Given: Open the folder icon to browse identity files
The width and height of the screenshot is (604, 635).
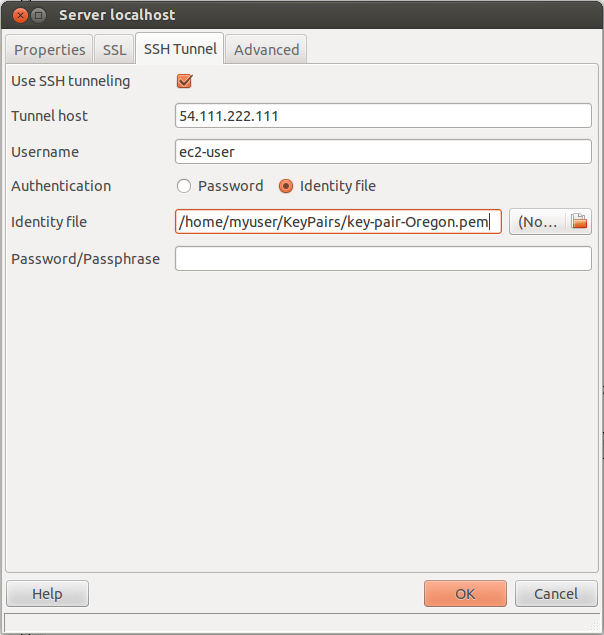Looking at the screenshot, I should 579,222.
